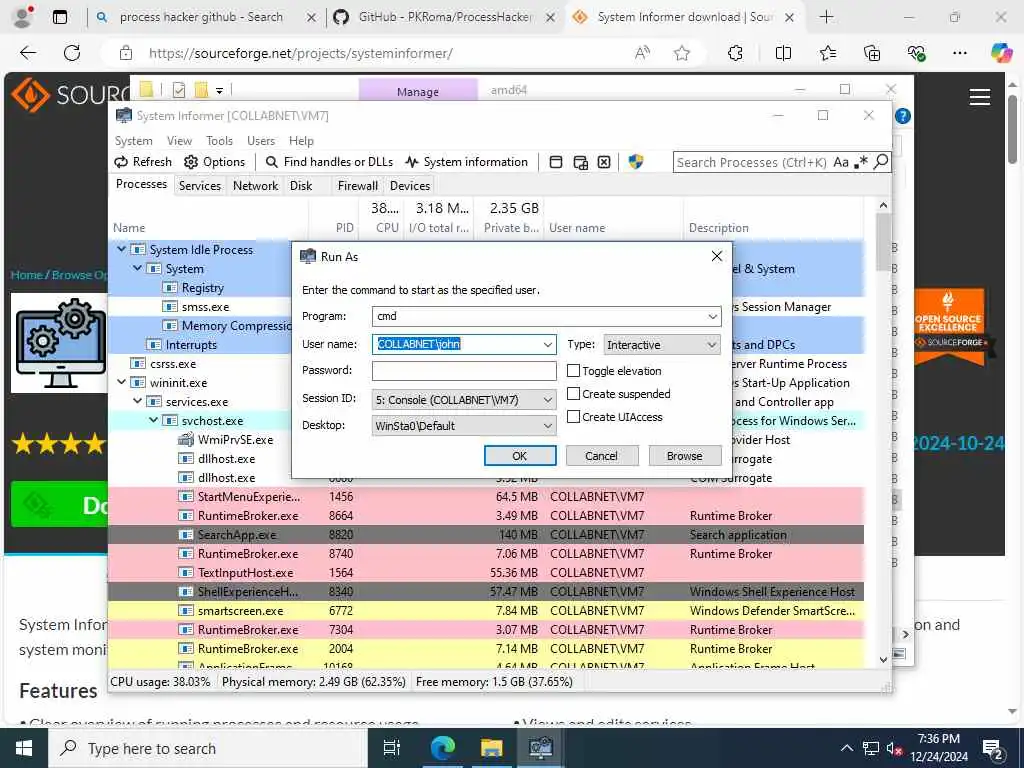
Task: Collapse the wininit.exe tree node
Action: (x=121, y=382)
